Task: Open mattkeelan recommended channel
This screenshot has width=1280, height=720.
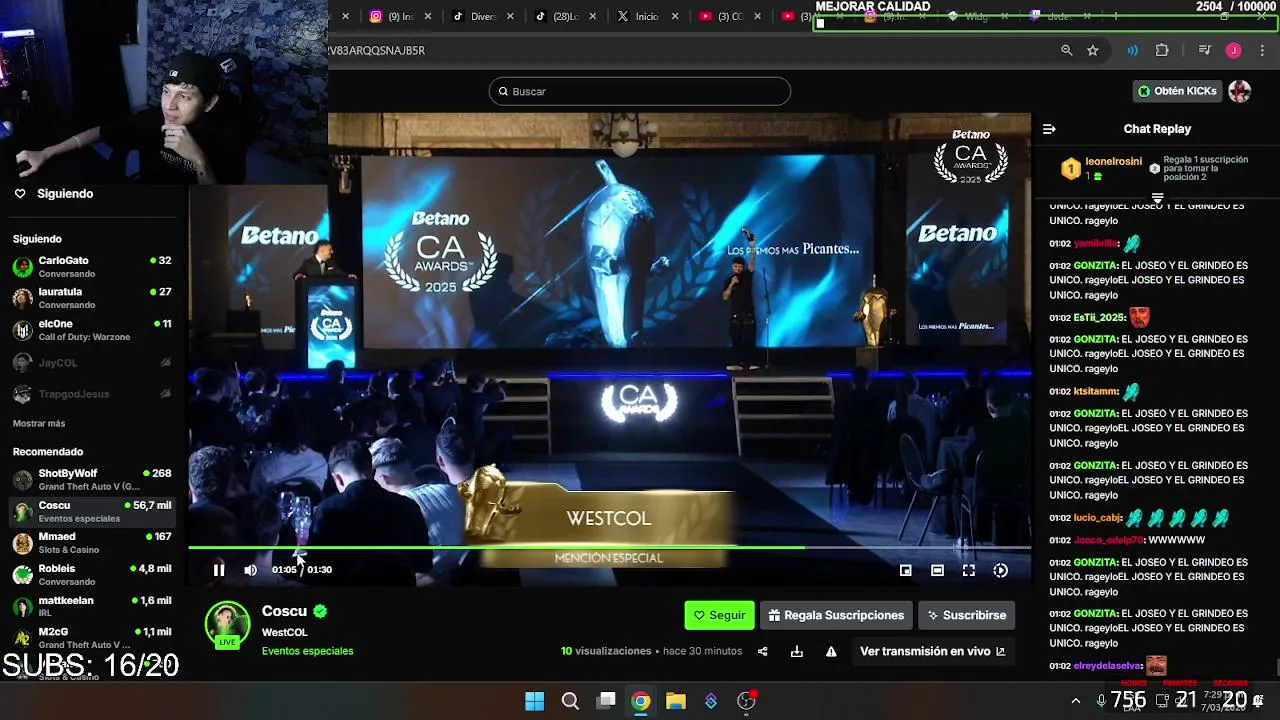Action: pyautogui.click(x=92, y=607)
